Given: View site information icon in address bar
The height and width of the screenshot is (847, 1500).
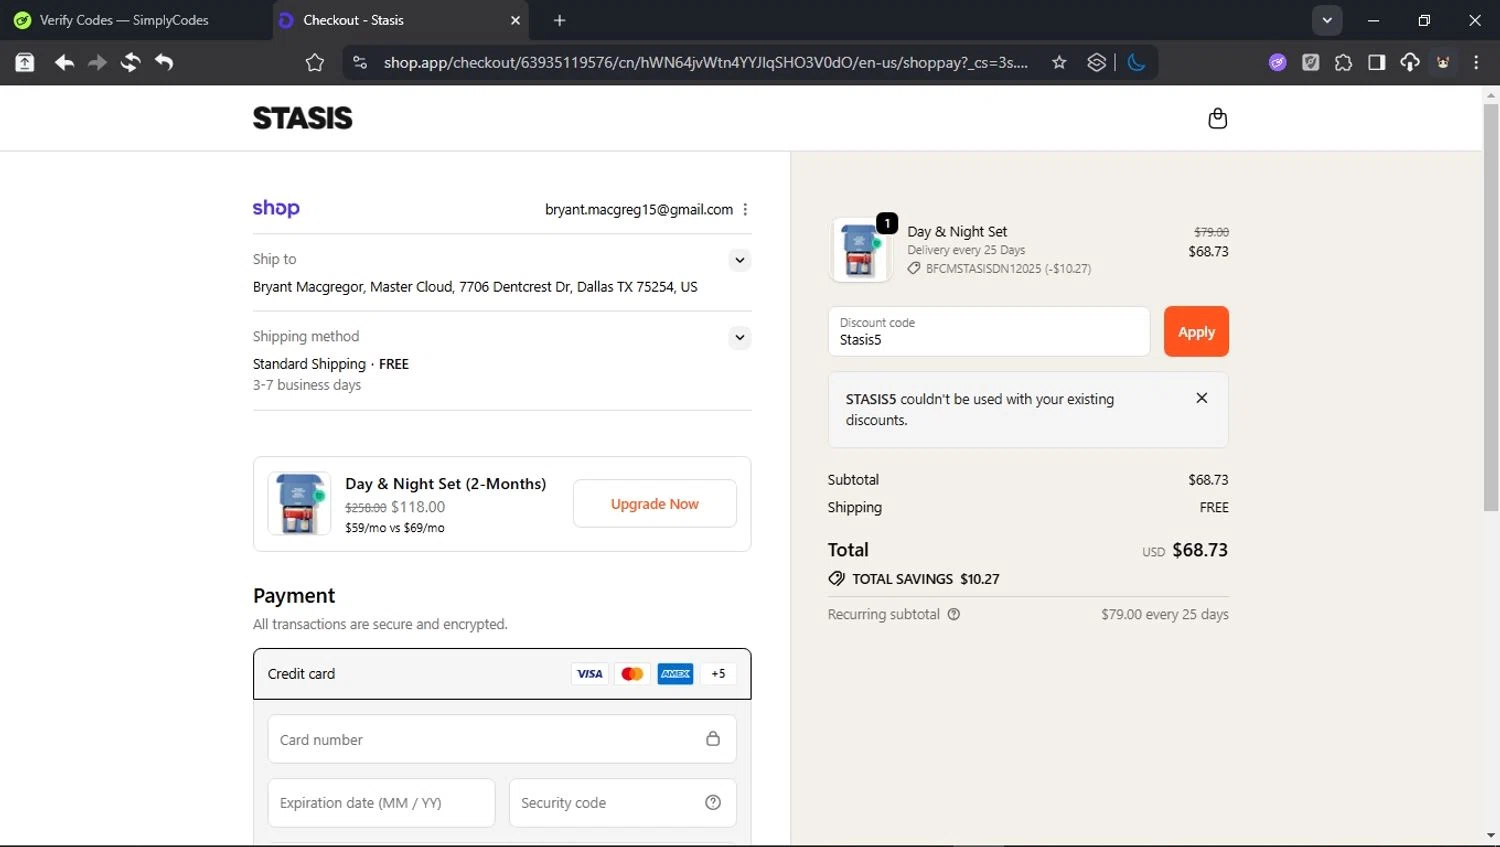Looking at the screenshot, I should point(360,62).
